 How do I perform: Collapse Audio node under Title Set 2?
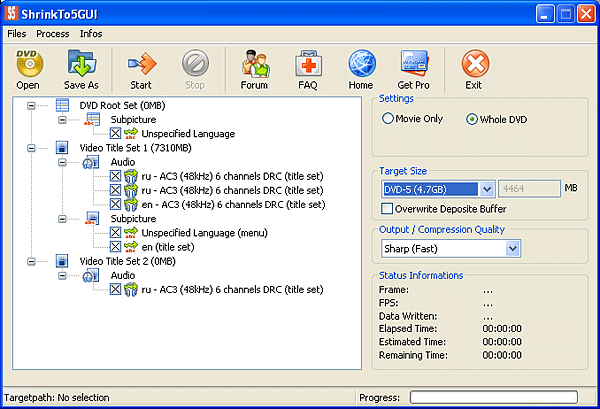[62, 275]
